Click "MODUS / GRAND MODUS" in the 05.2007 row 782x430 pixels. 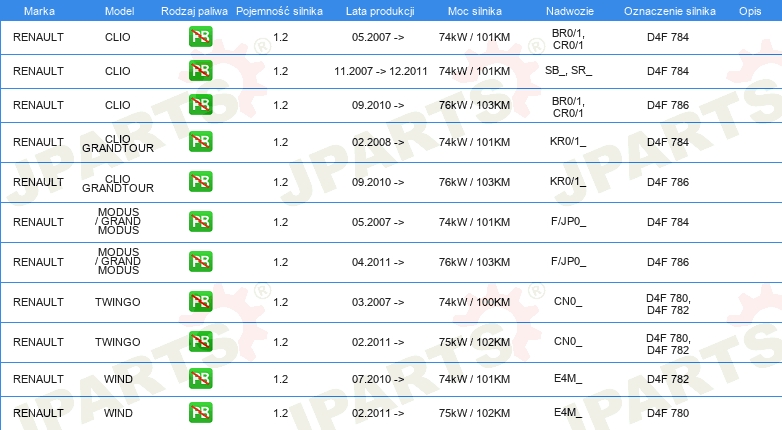(x=118, y=221)
